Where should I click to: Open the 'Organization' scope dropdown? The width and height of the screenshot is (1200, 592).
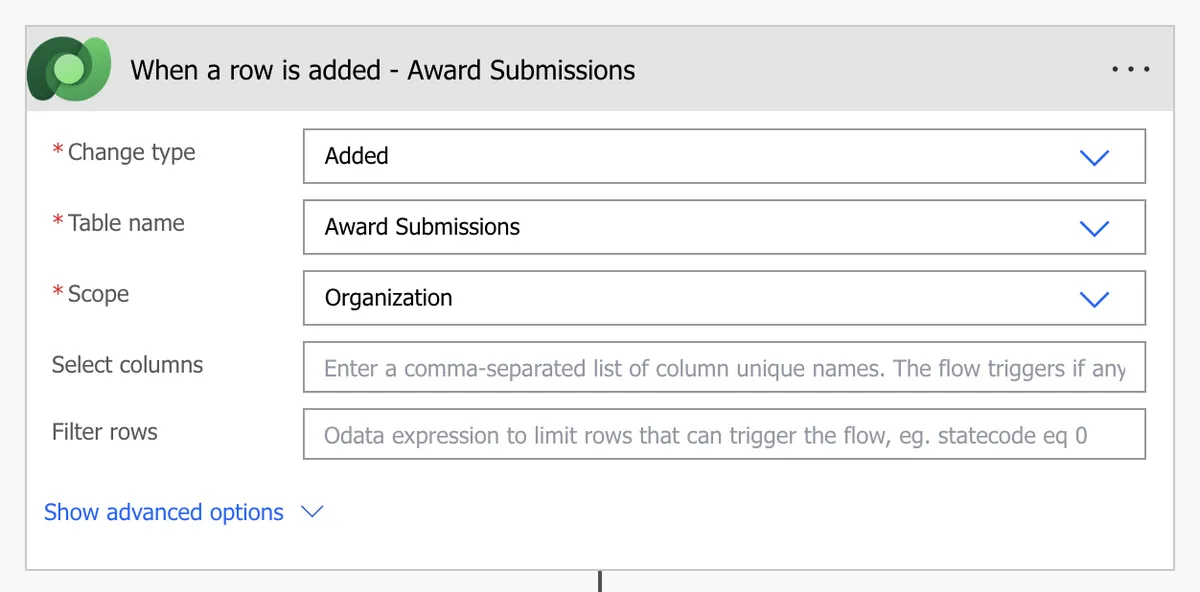pos(700,298)
